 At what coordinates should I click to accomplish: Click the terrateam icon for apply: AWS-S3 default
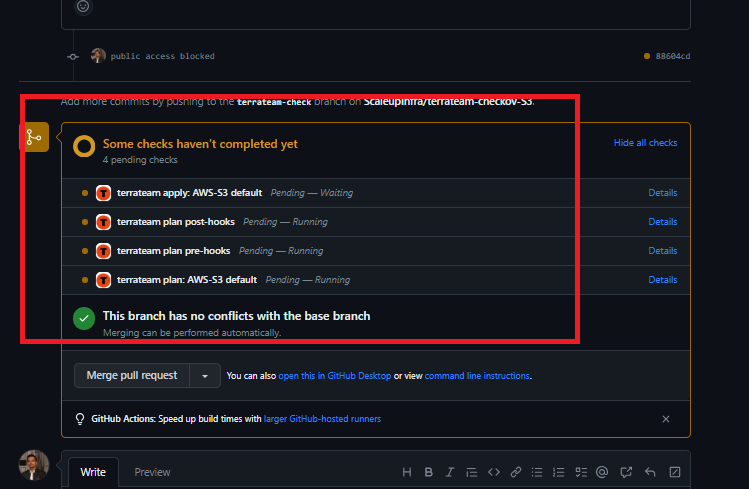pos(103,193)
